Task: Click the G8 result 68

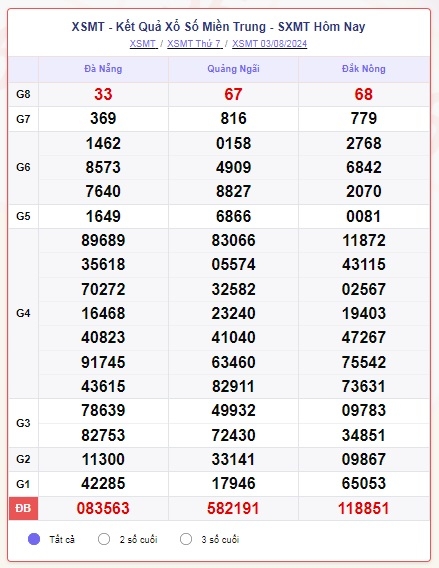Action: (364, 94)
